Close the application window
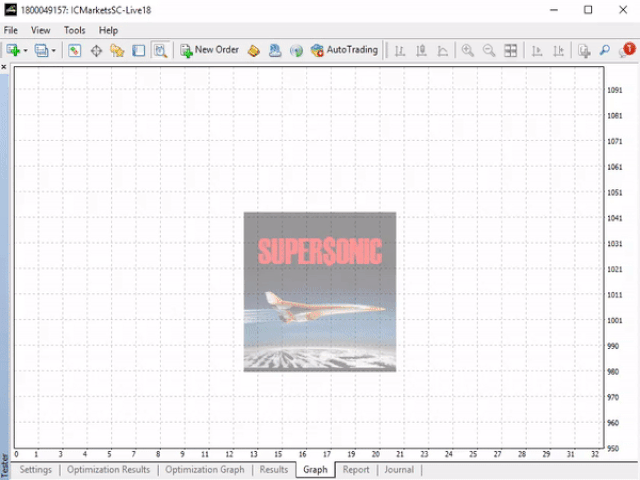 [623, 10]
